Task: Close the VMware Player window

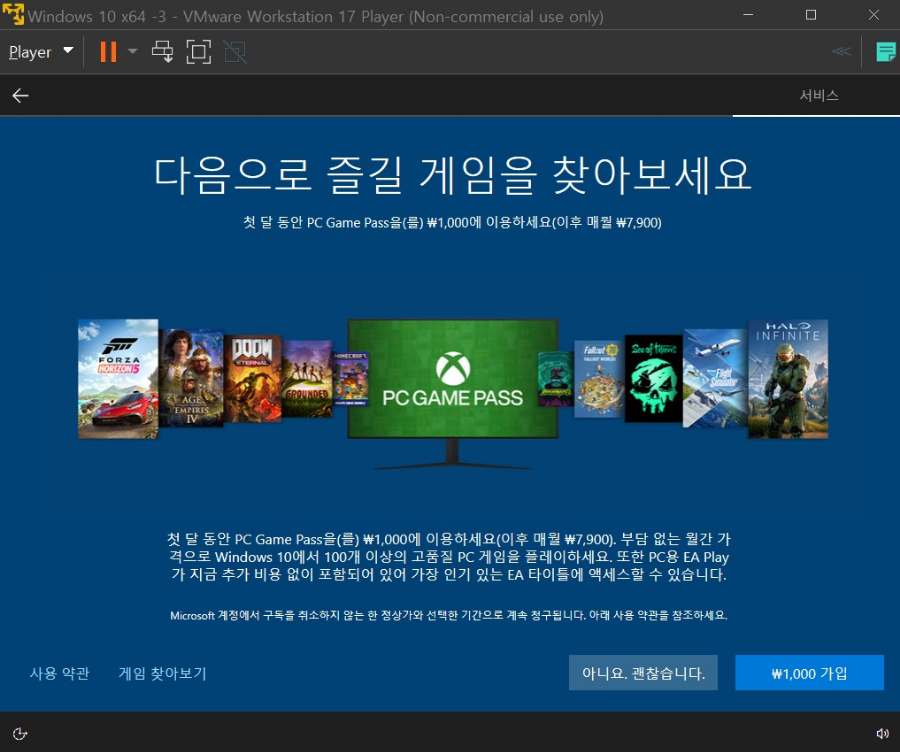Action: pyautogui.click(x=874, y=15)
